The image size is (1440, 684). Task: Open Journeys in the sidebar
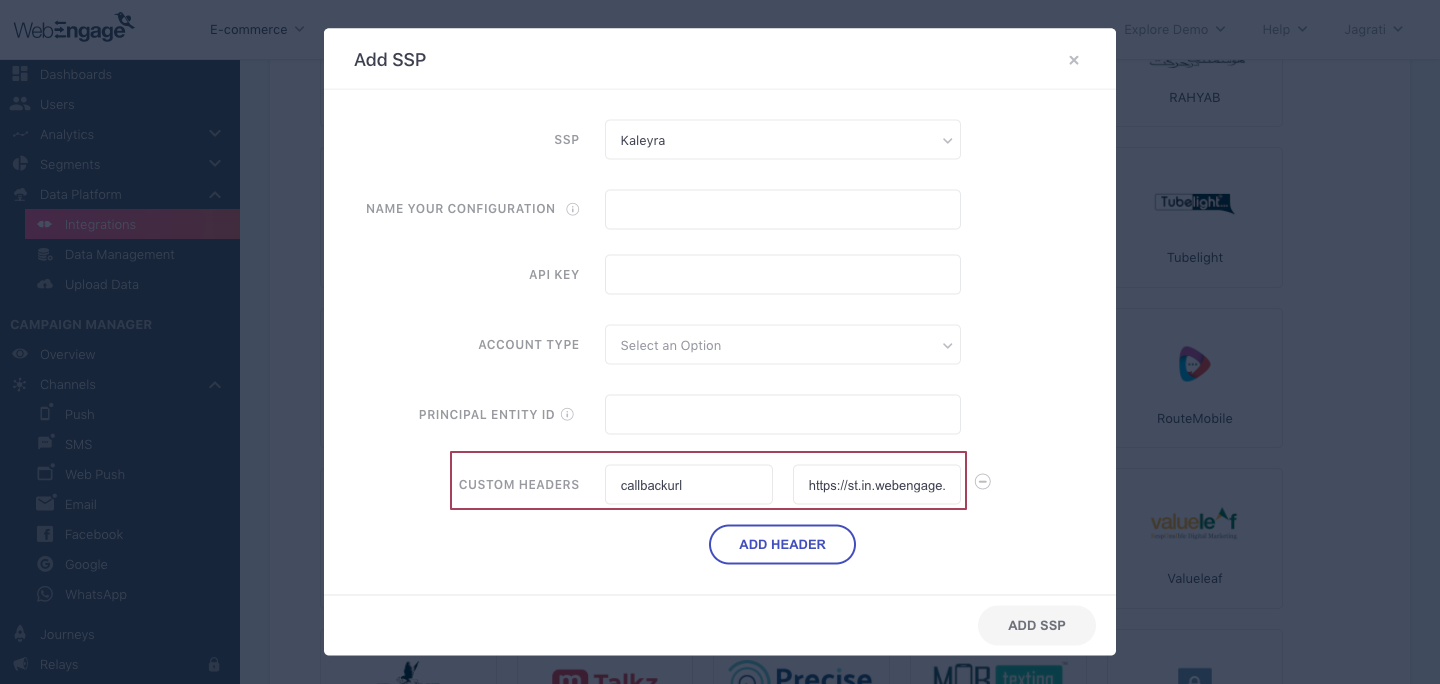coord(67,634)
